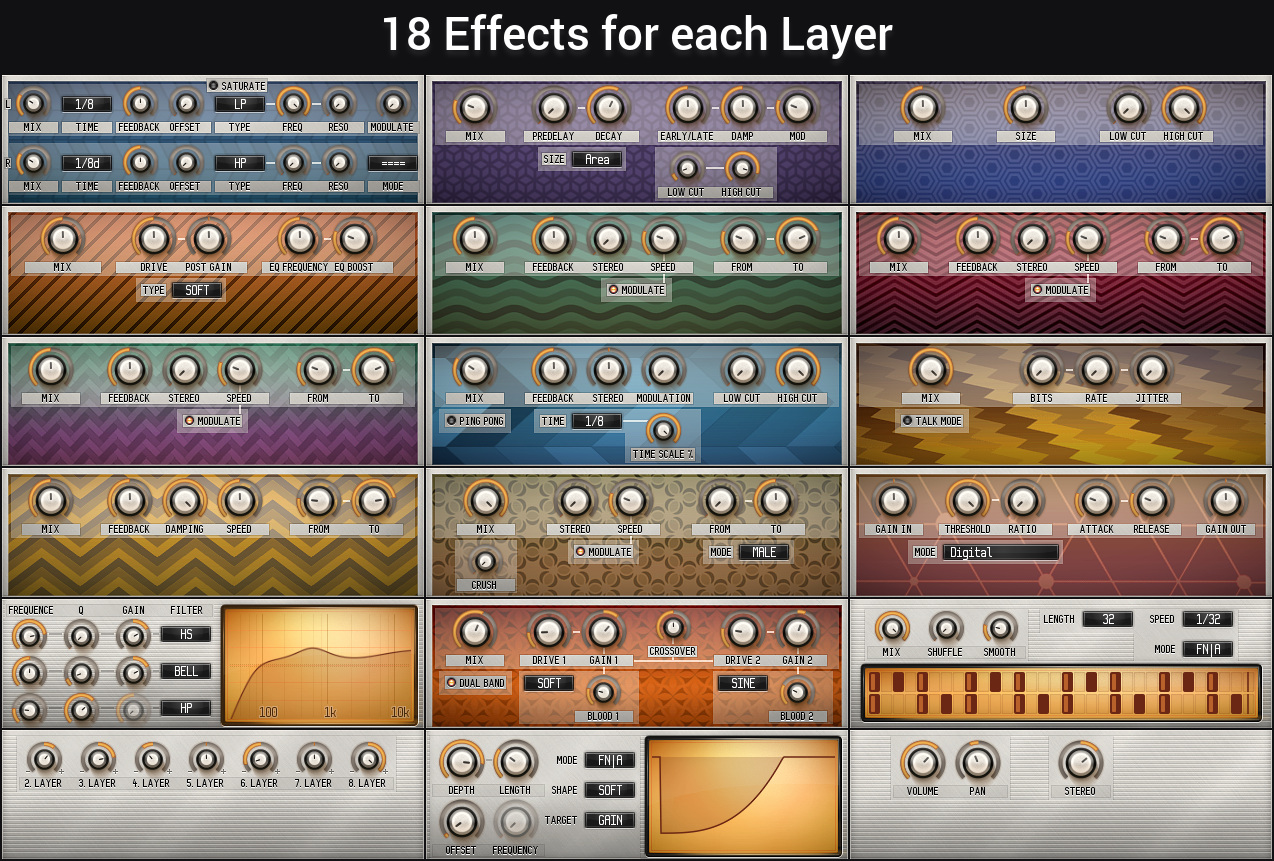Select the BELL filter type button
Screen dimensions: 1274x861
pos(186,671)
